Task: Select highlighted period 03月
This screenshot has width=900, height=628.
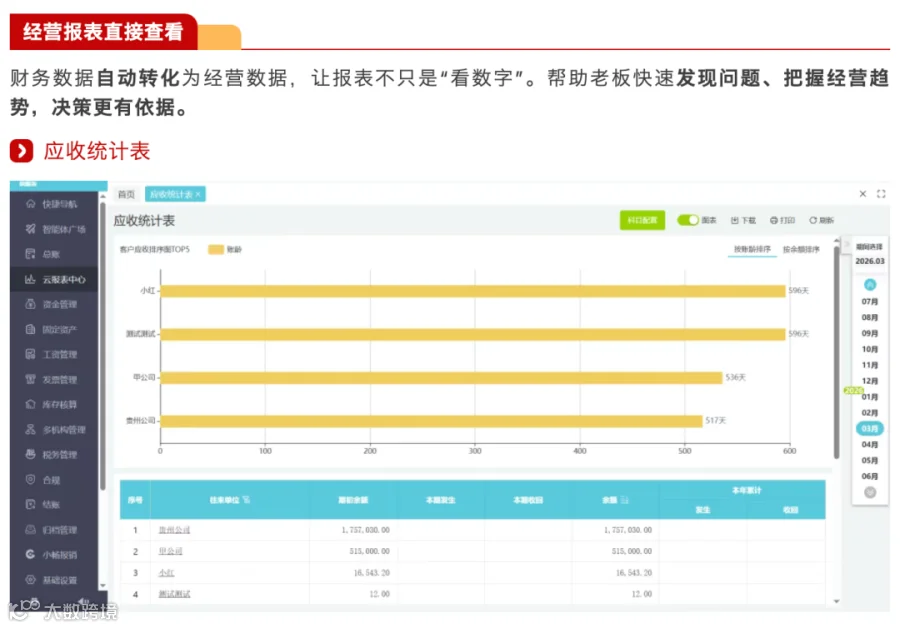Action: (x=870, y=429)
